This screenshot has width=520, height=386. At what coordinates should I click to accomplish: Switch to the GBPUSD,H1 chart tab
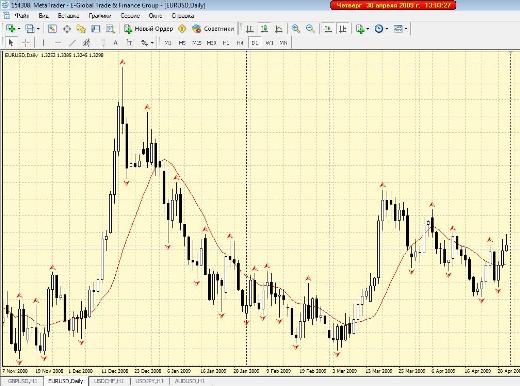[x=22, y=381]
